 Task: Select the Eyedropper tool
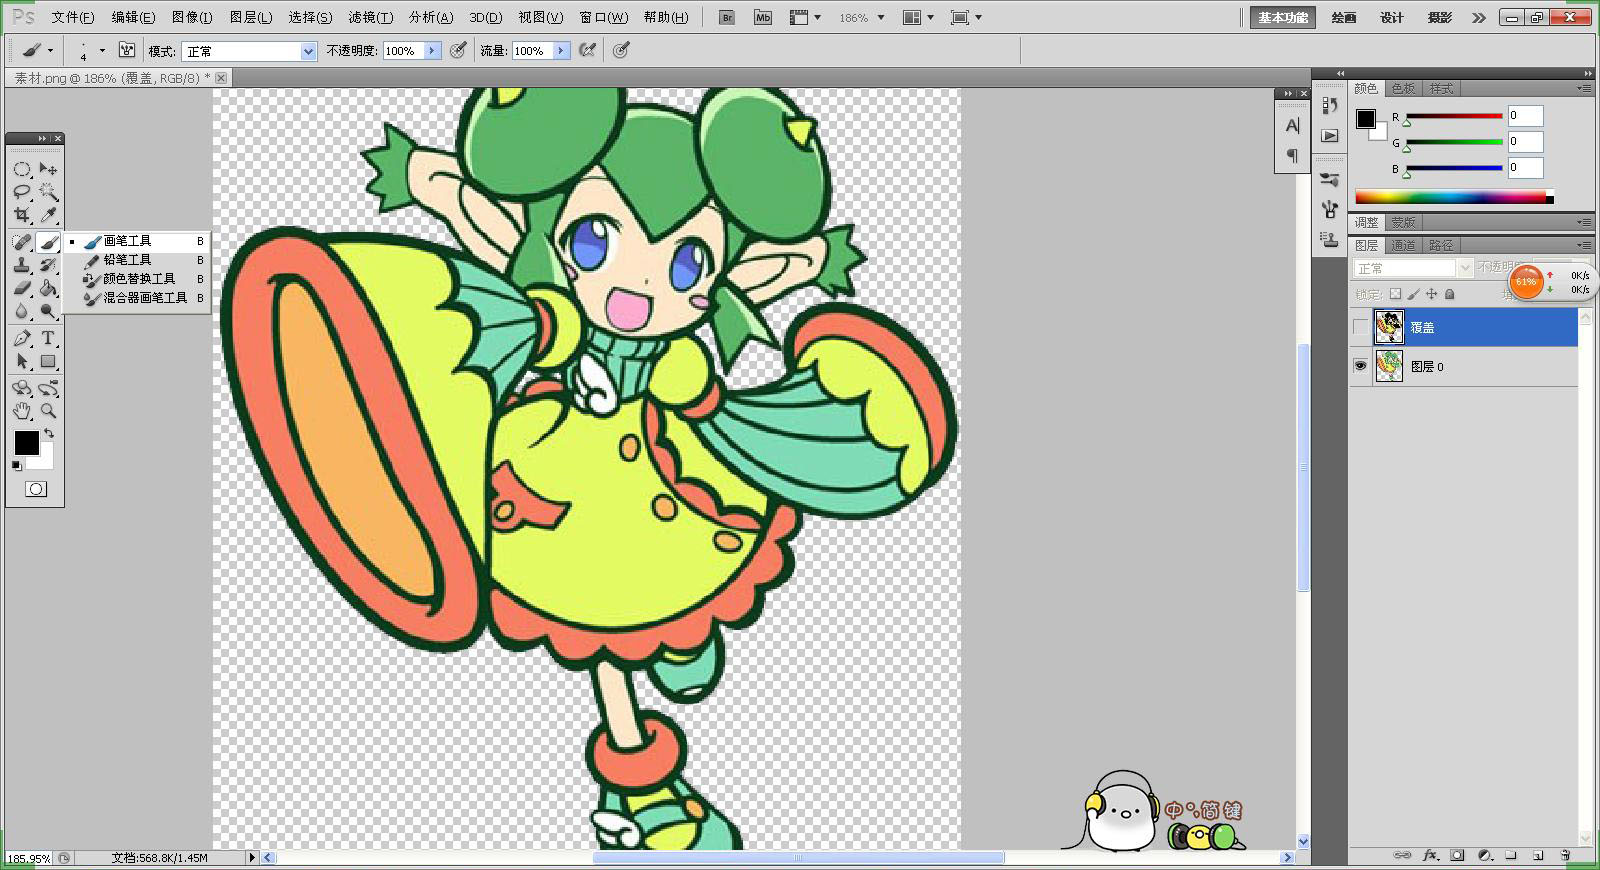(x=48, y=215)
